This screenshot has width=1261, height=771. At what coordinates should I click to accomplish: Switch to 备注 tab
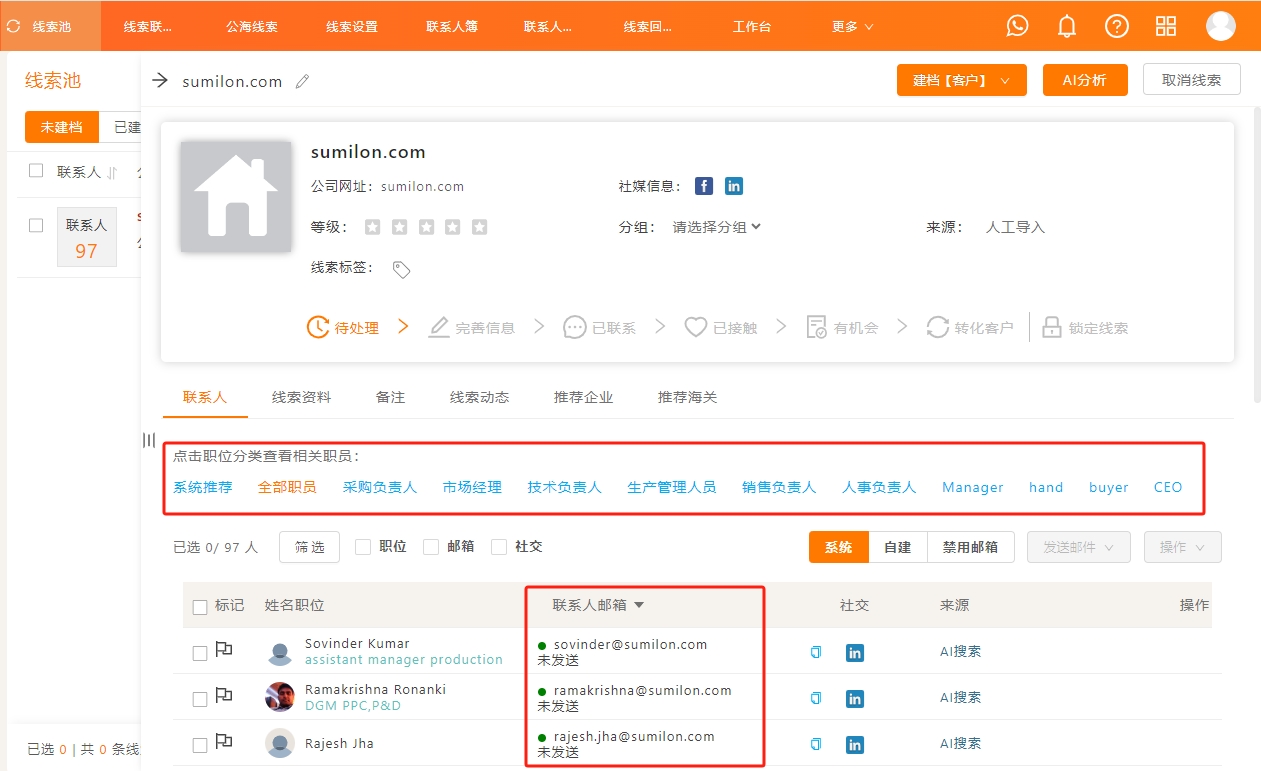[390, 397]
